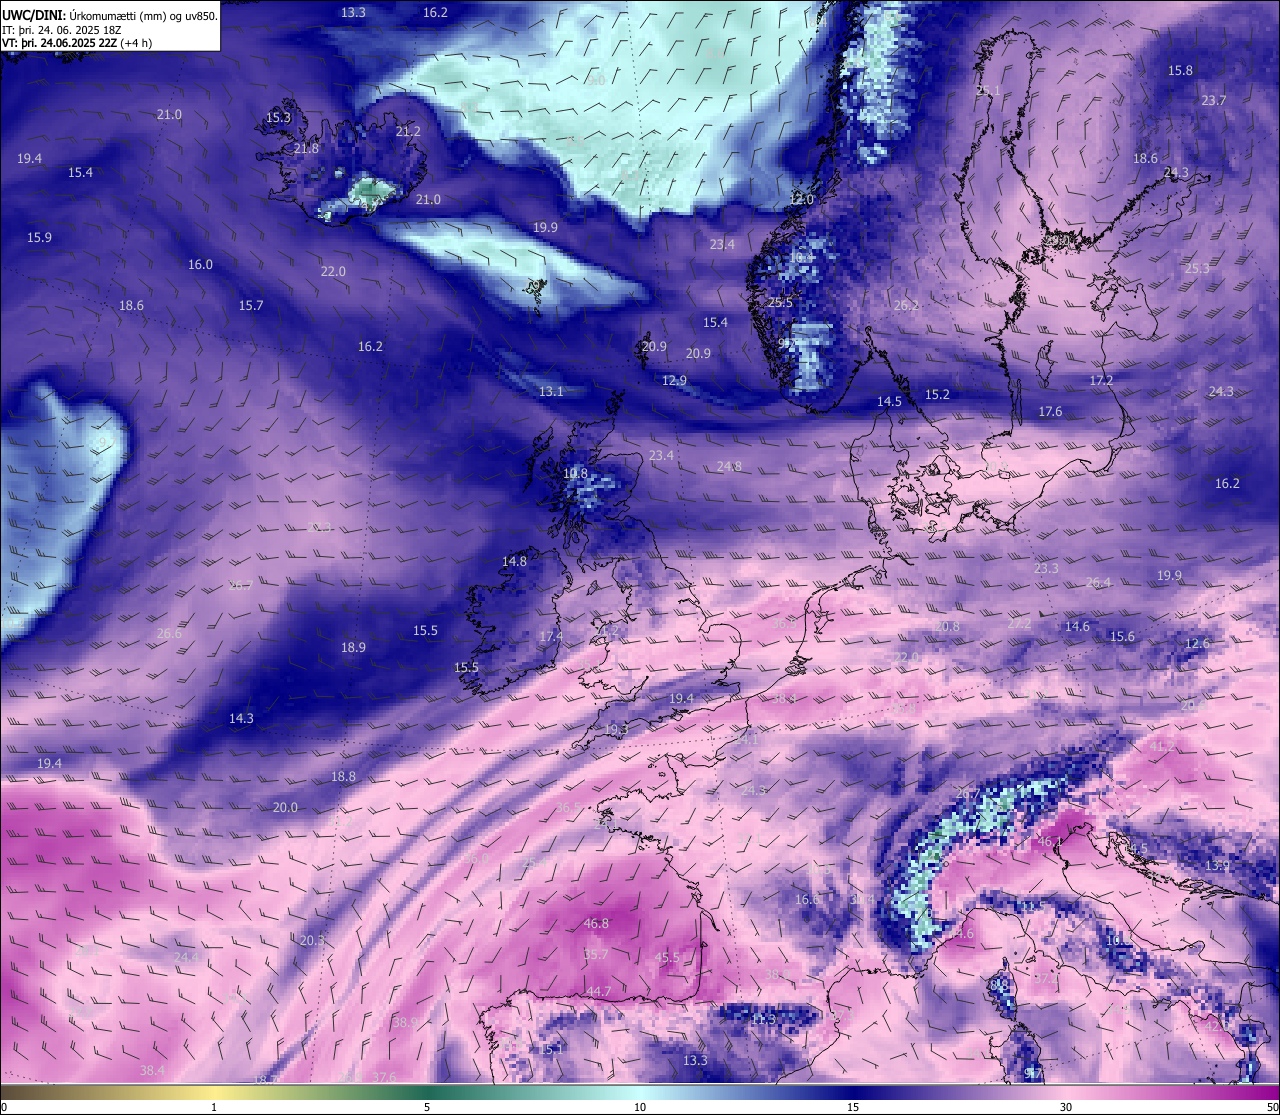Click the 20.3 value west of Biscay
The image size is (1280, 1115).
312,941
